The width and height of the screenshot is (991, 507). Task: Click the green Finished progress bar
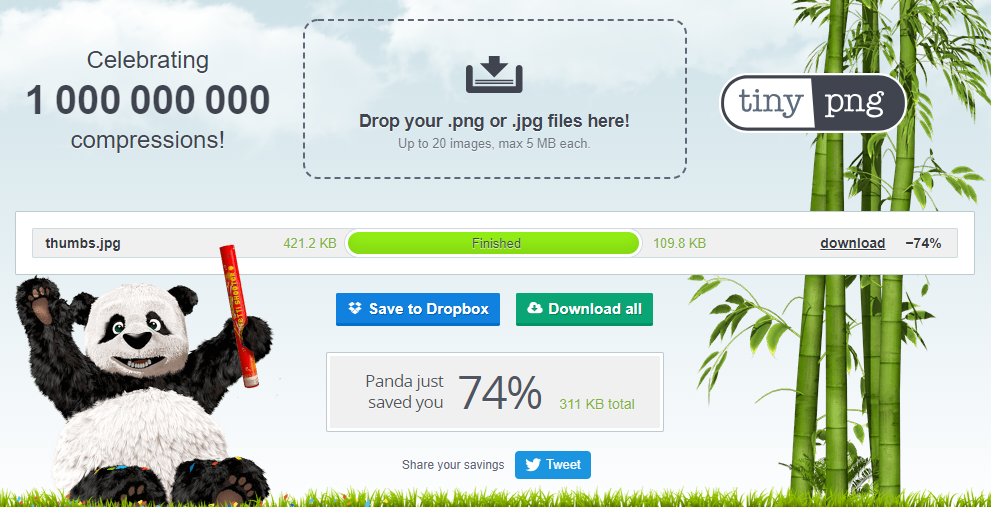point(494,243)
